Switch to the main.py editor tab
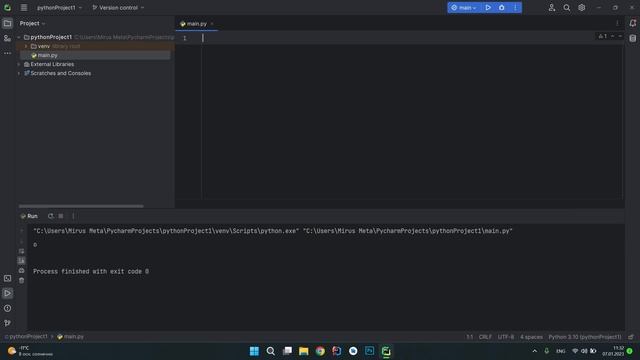 coord(196,24)
